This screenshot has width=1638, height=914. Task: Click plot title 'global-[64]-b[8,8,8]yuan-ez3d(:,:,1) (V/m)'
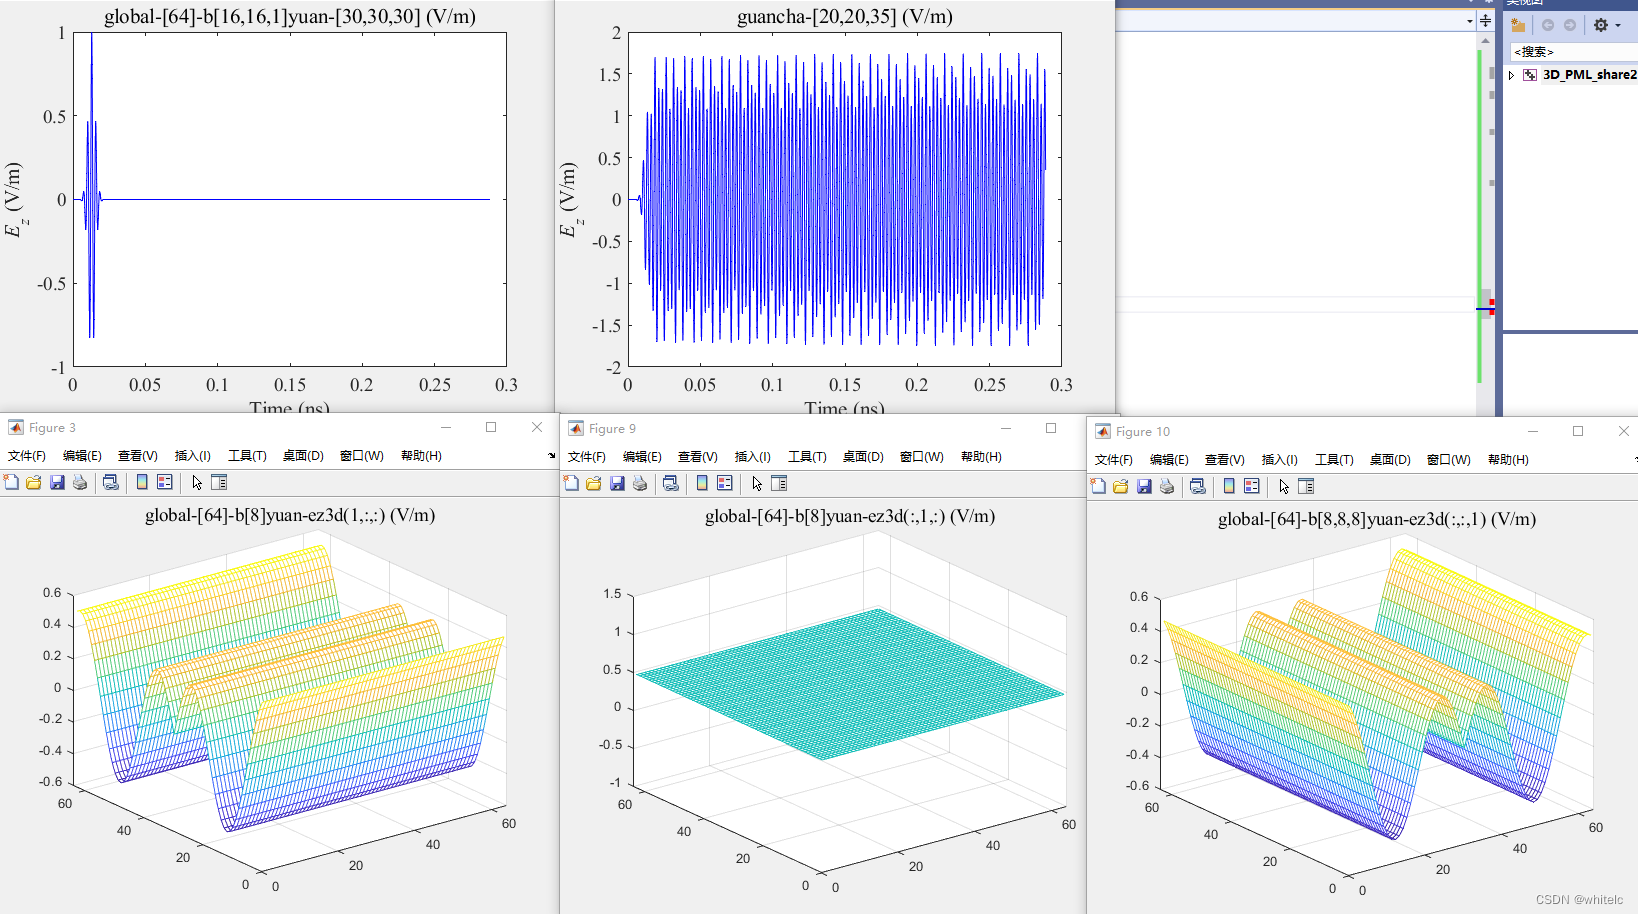coord(1377,520)
